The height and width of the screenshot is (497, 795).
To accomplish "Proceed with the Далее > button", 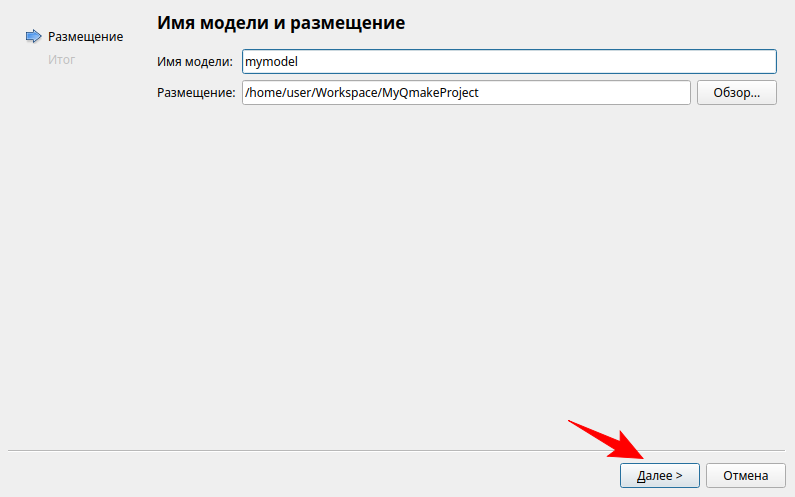I will click(x=659, y=475).
